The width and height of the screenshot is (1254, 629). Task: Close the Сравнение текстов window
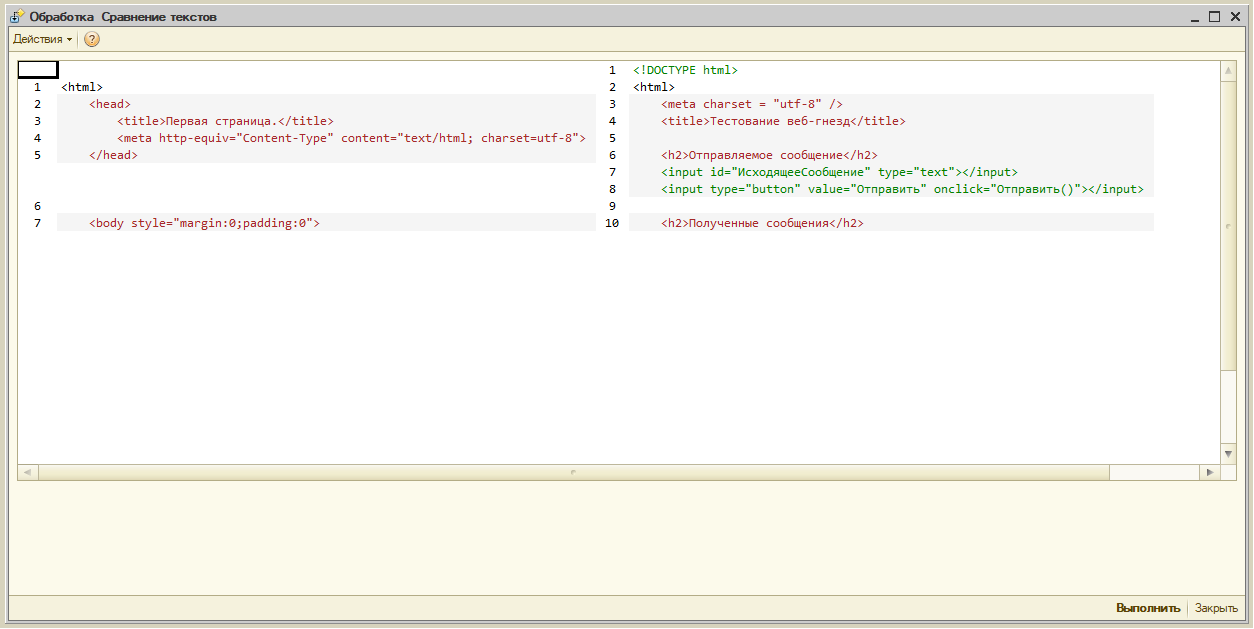pos(1235,16)
